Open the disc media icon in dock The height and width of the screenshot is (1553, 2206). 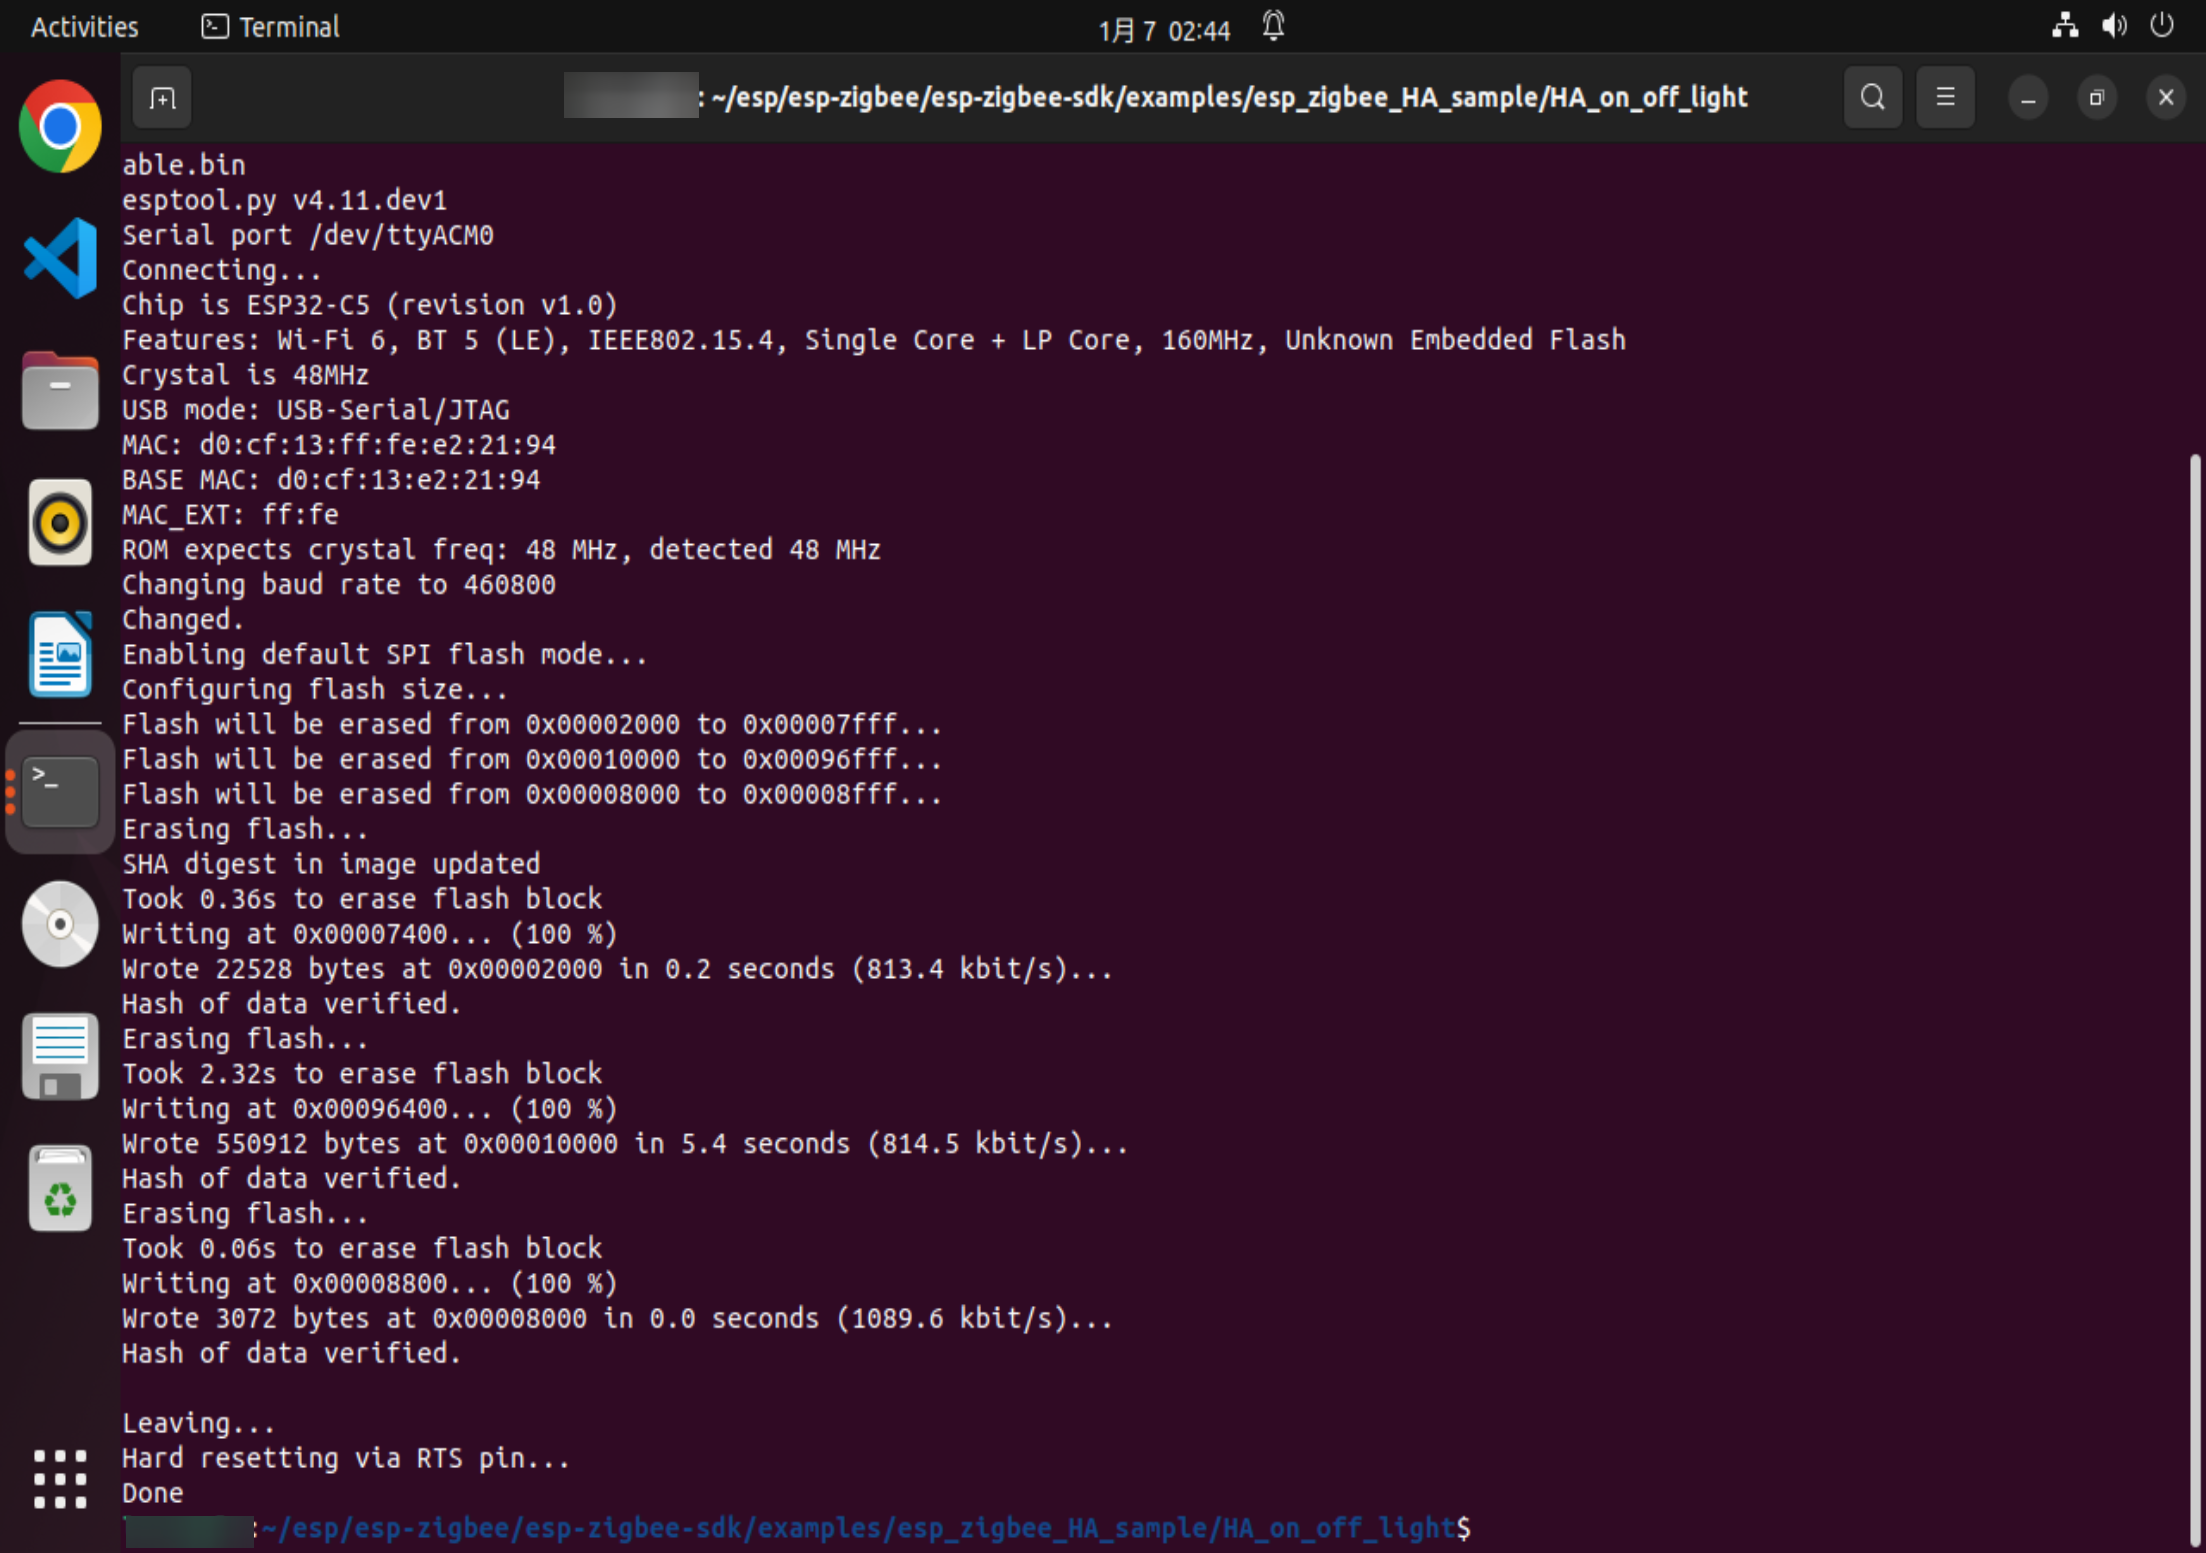pyautogui.click(x=60, y=924)
